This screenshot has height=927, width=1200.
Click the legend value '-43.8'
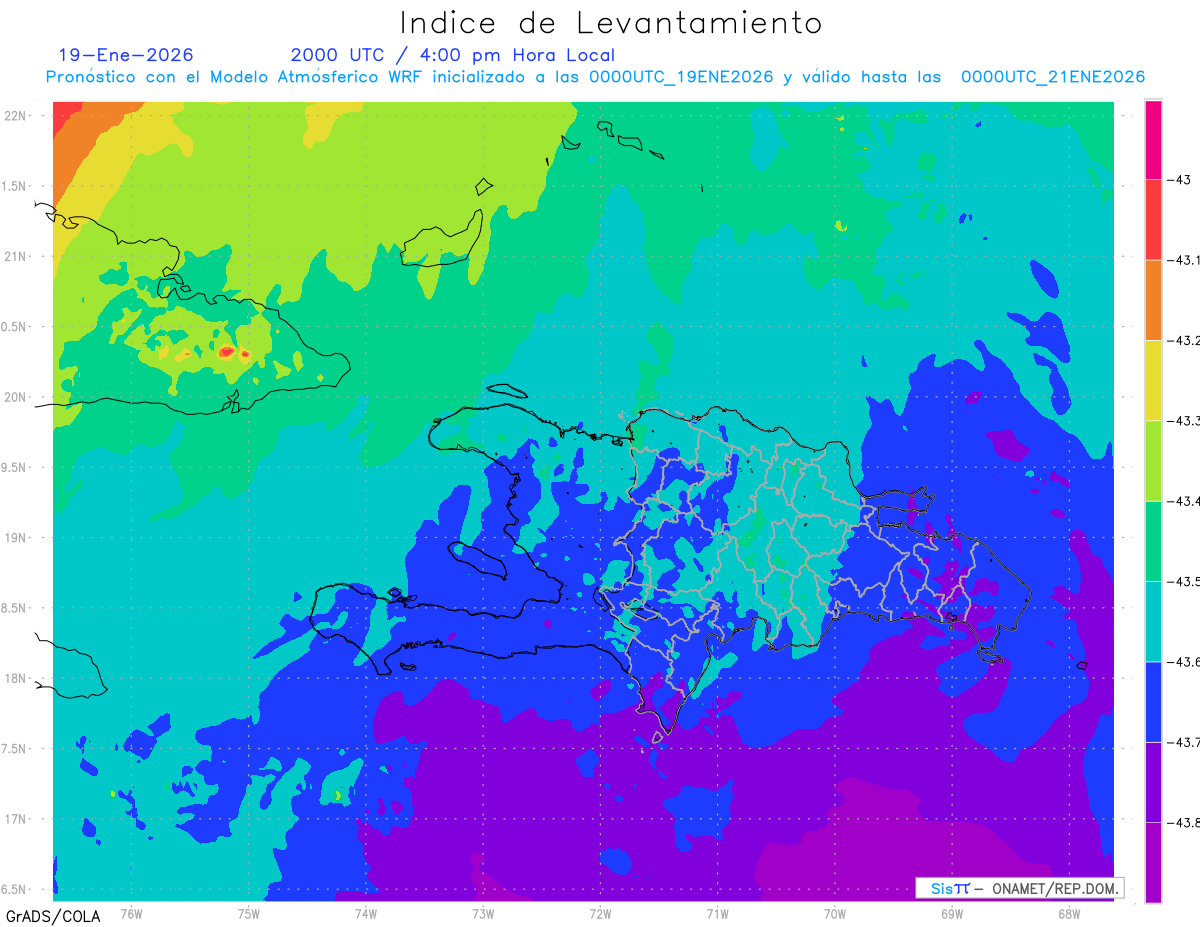point(1184,822)
